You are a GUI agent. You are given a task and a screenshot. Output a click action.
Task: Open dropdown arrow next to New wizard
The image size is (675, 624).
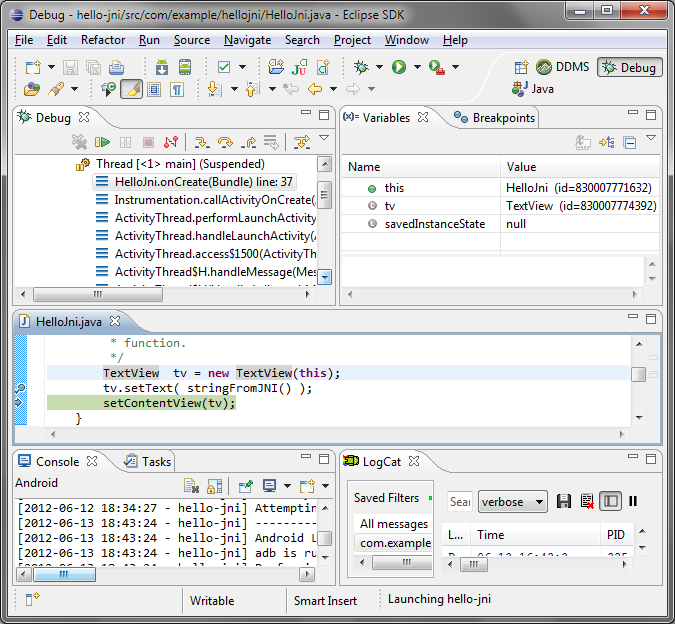51,67
